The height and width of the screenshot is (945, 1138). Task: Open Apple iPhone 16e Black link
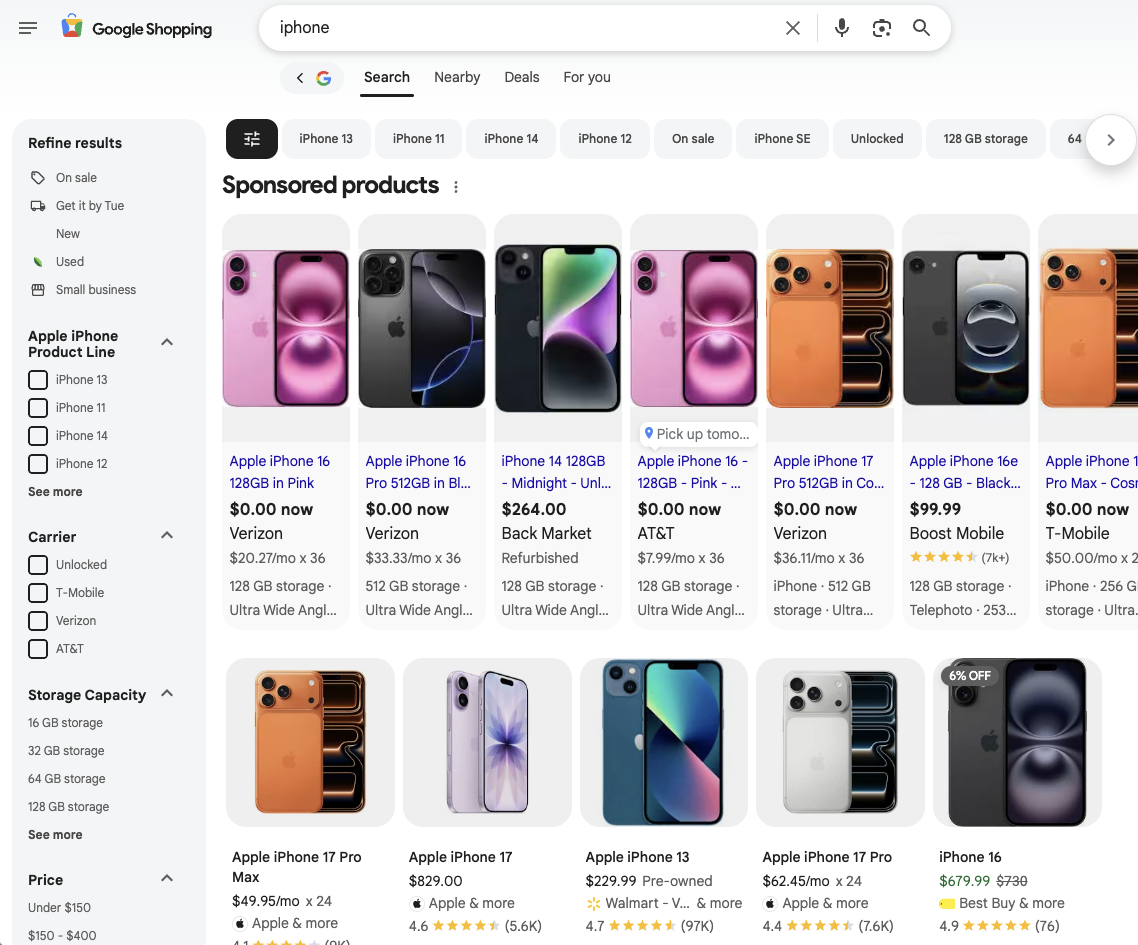[965, 472]
